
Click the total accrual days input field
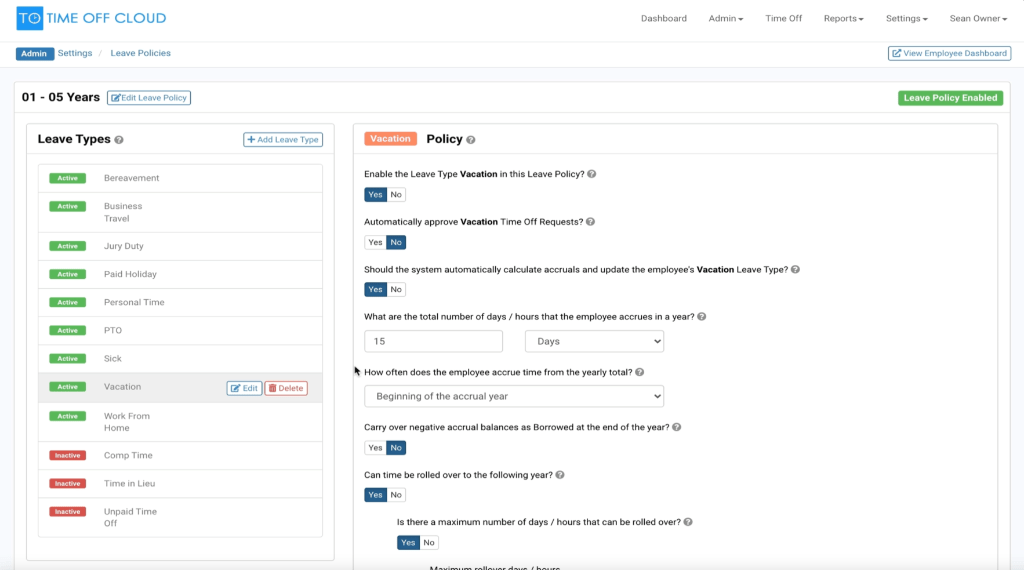[x=434, y=341]
